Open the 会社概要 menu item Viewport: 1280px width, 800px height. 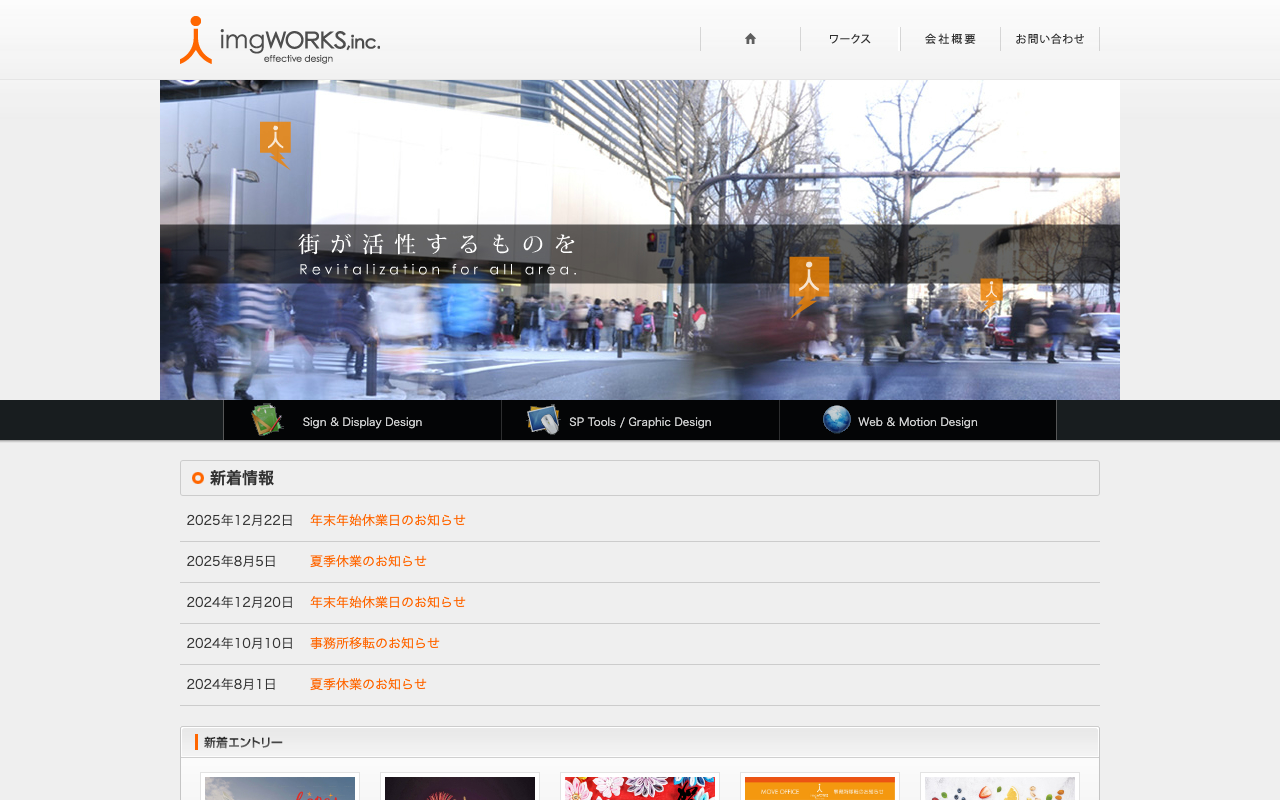click(950, 39)
